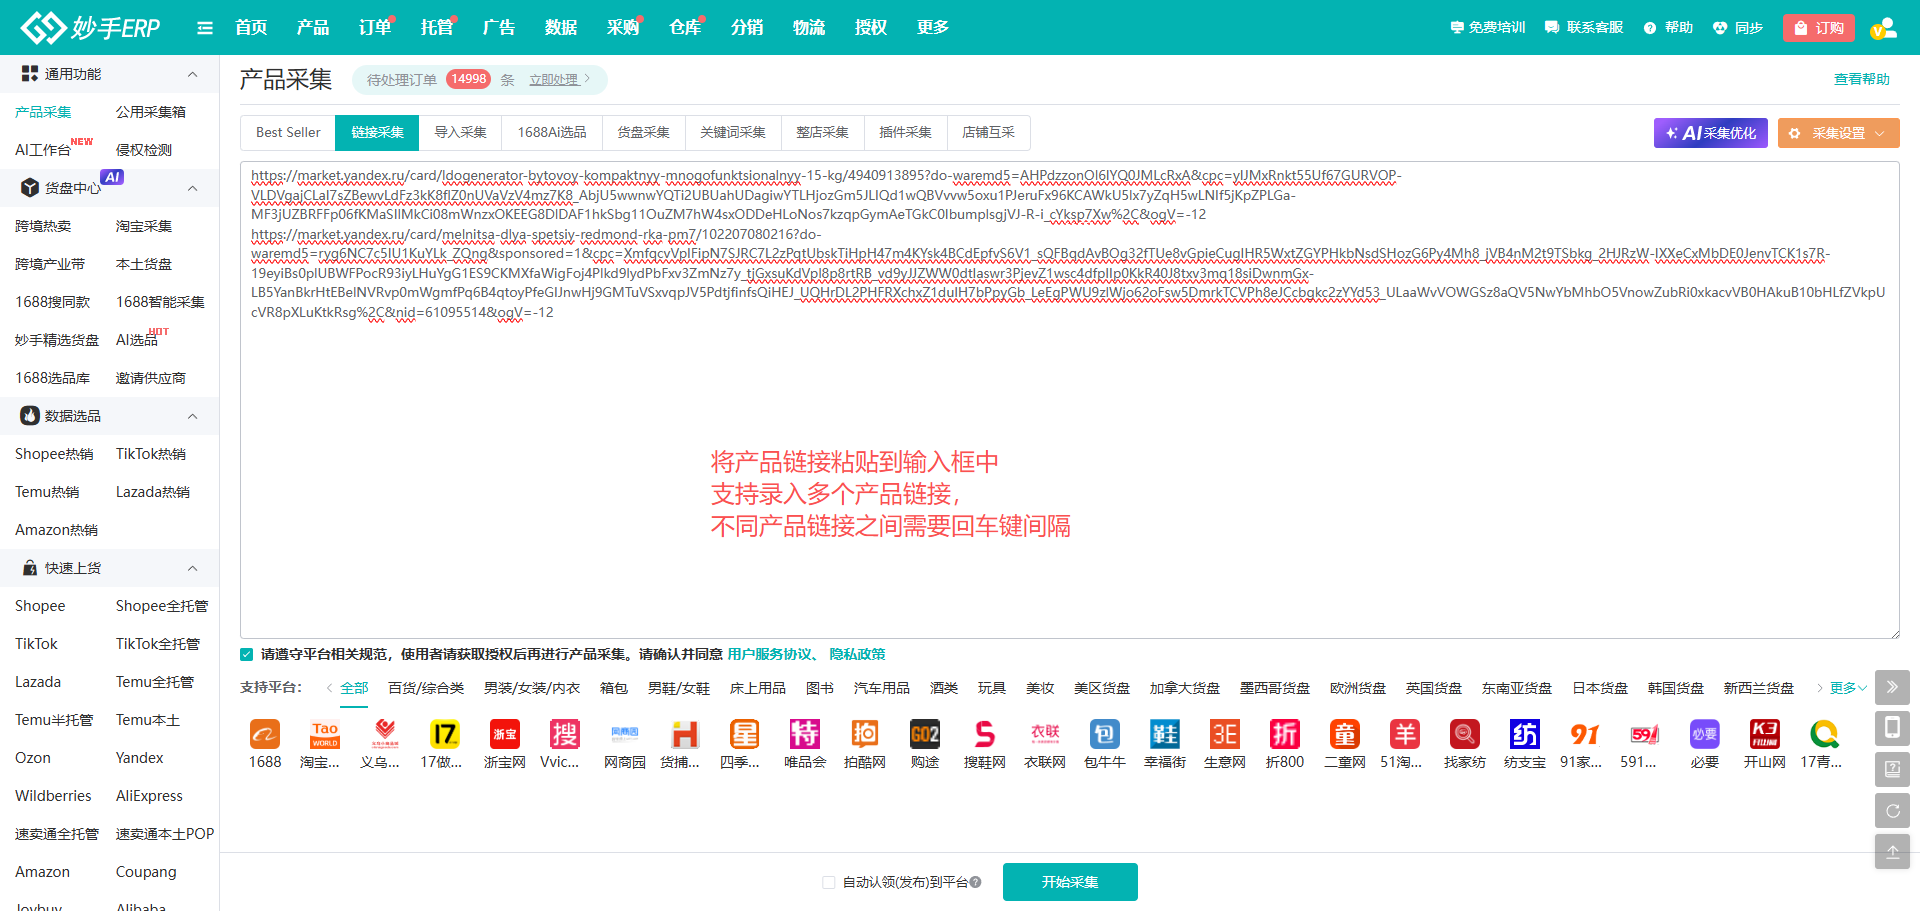Viewport: 1920px width, 911px height.
Task: Open the 仓库 top menu
Action: click(684, 28)
